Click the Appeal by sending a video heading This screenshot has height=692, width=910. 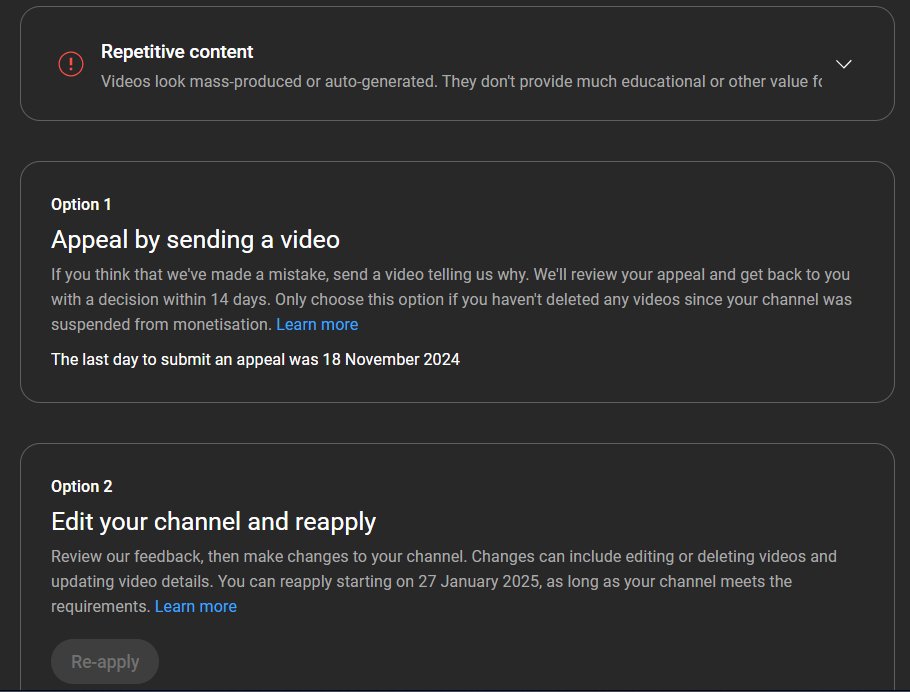[196, 240]
